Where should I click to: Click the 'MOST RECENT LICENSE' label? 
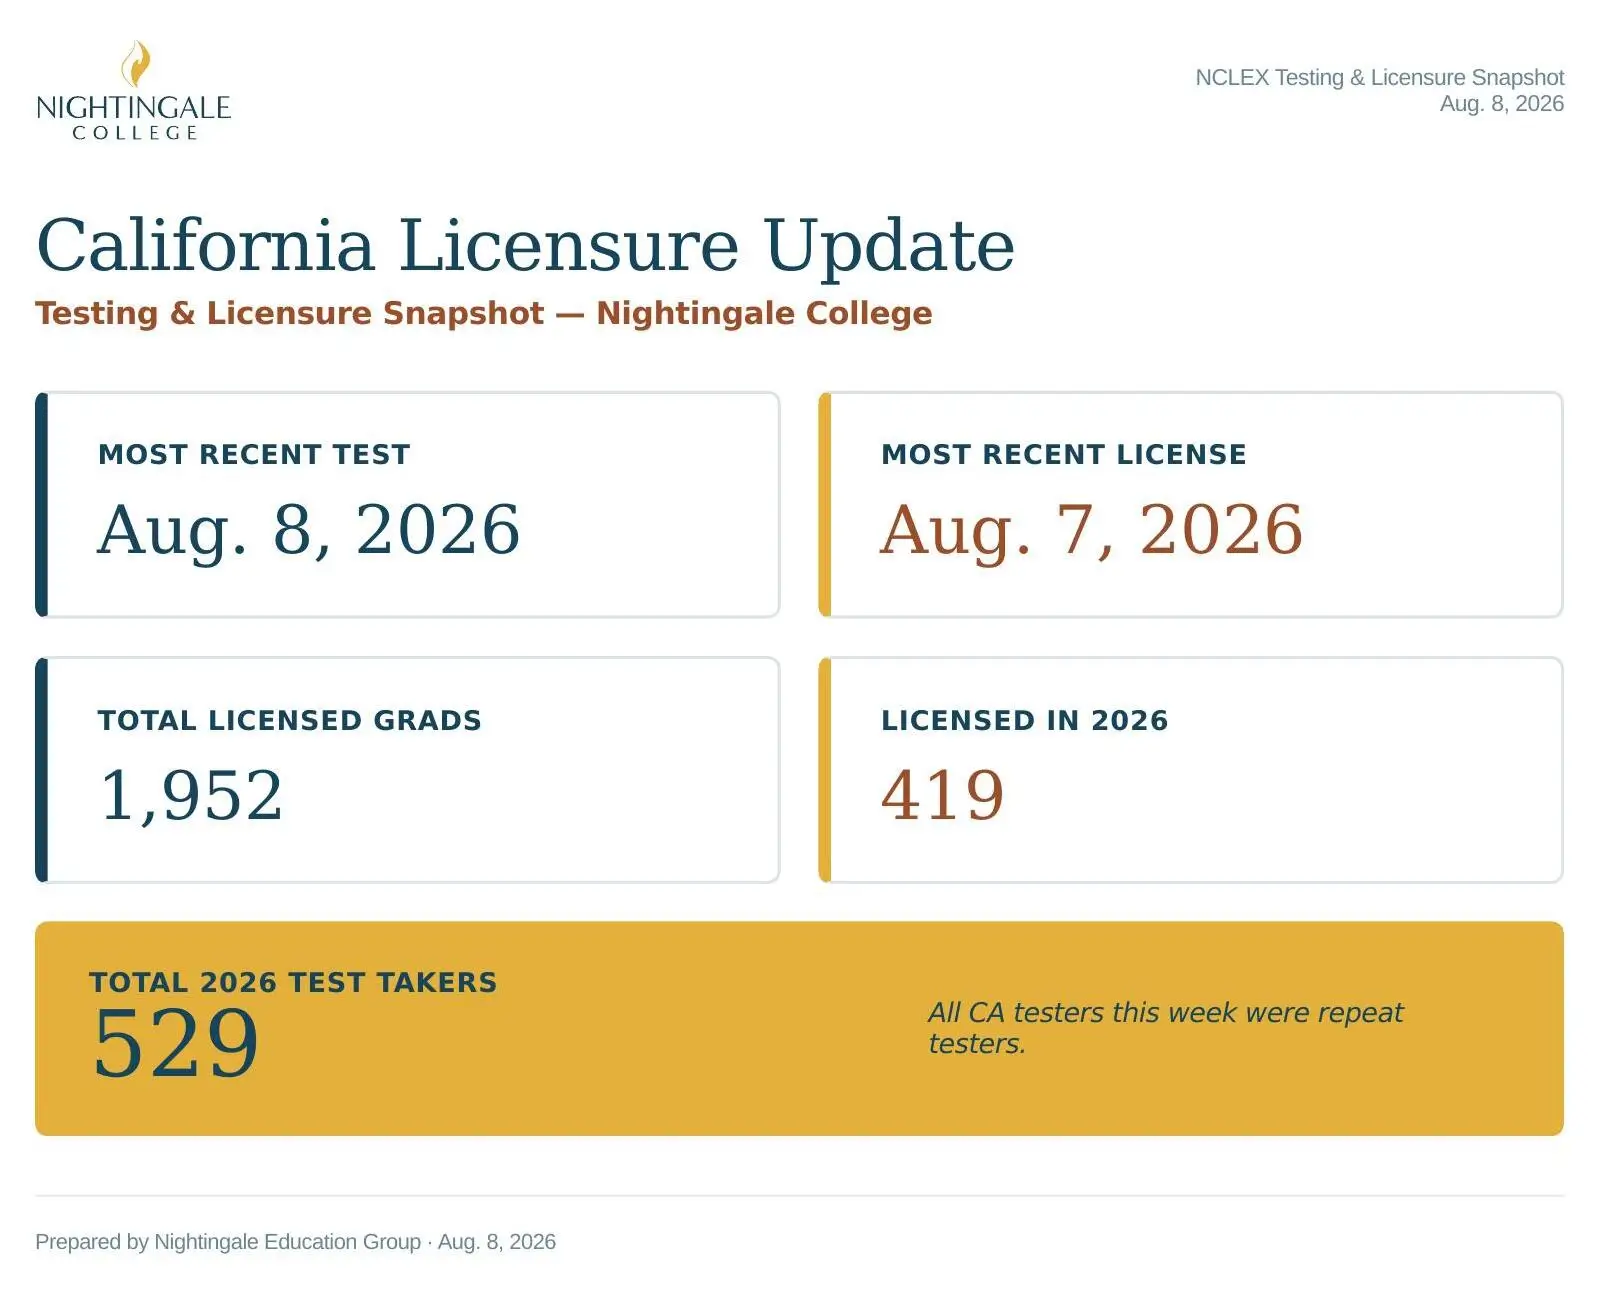coord(1064,454)
